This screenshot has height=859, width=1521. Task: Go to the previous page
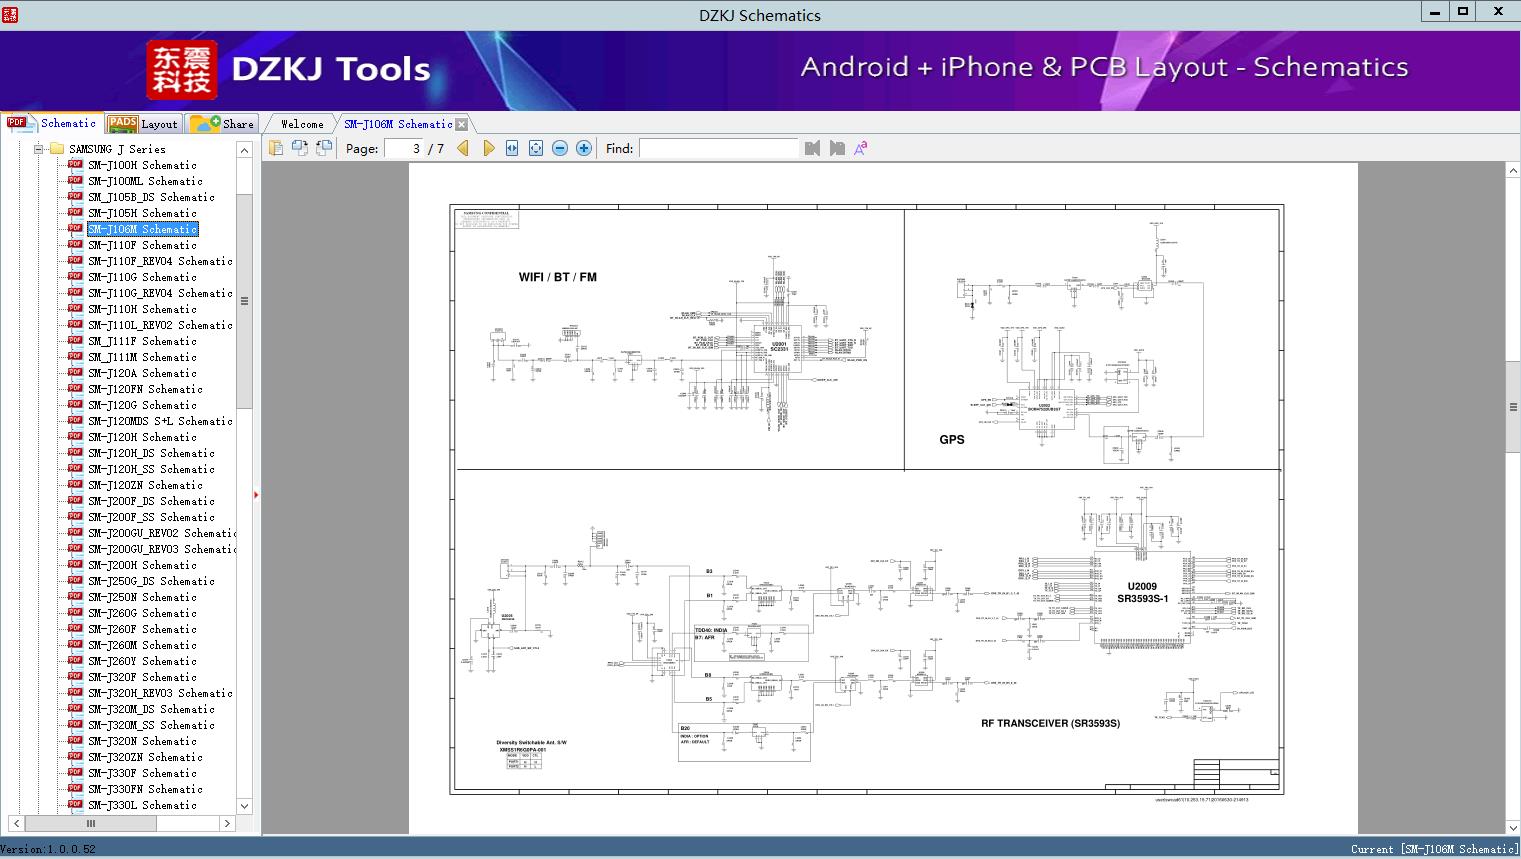point(462,148)
